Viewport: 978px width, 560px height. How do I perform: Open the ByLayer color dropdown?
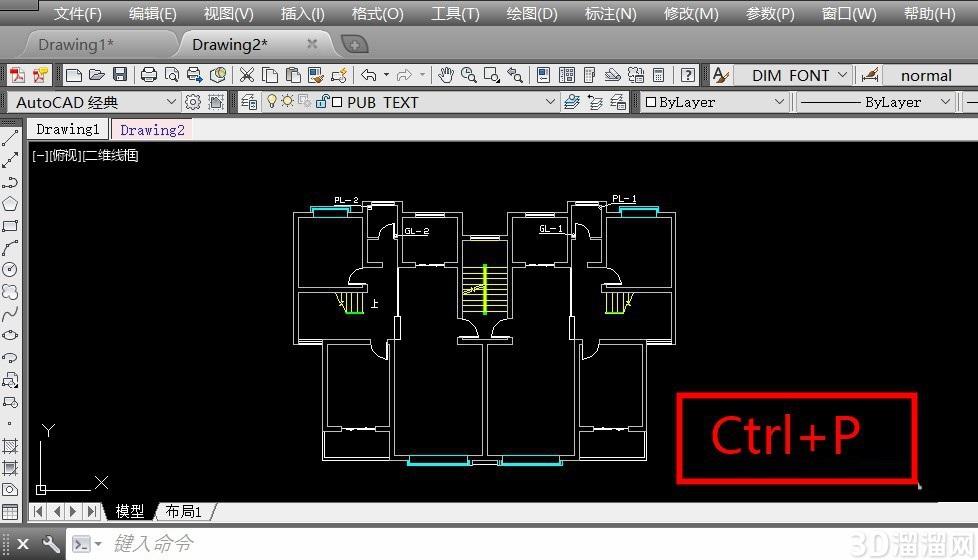[714, 102]
